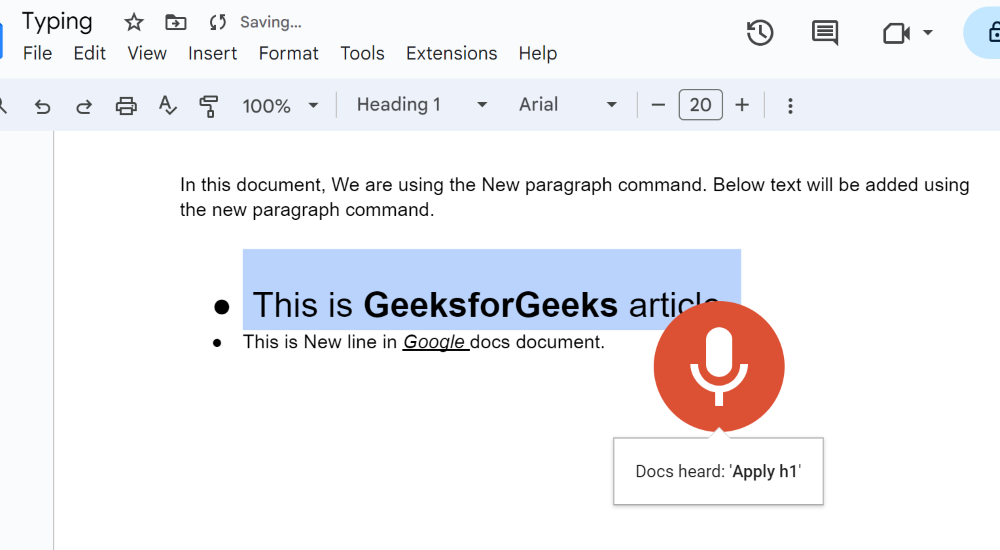Click the font size field showing 20

point(700,105)
